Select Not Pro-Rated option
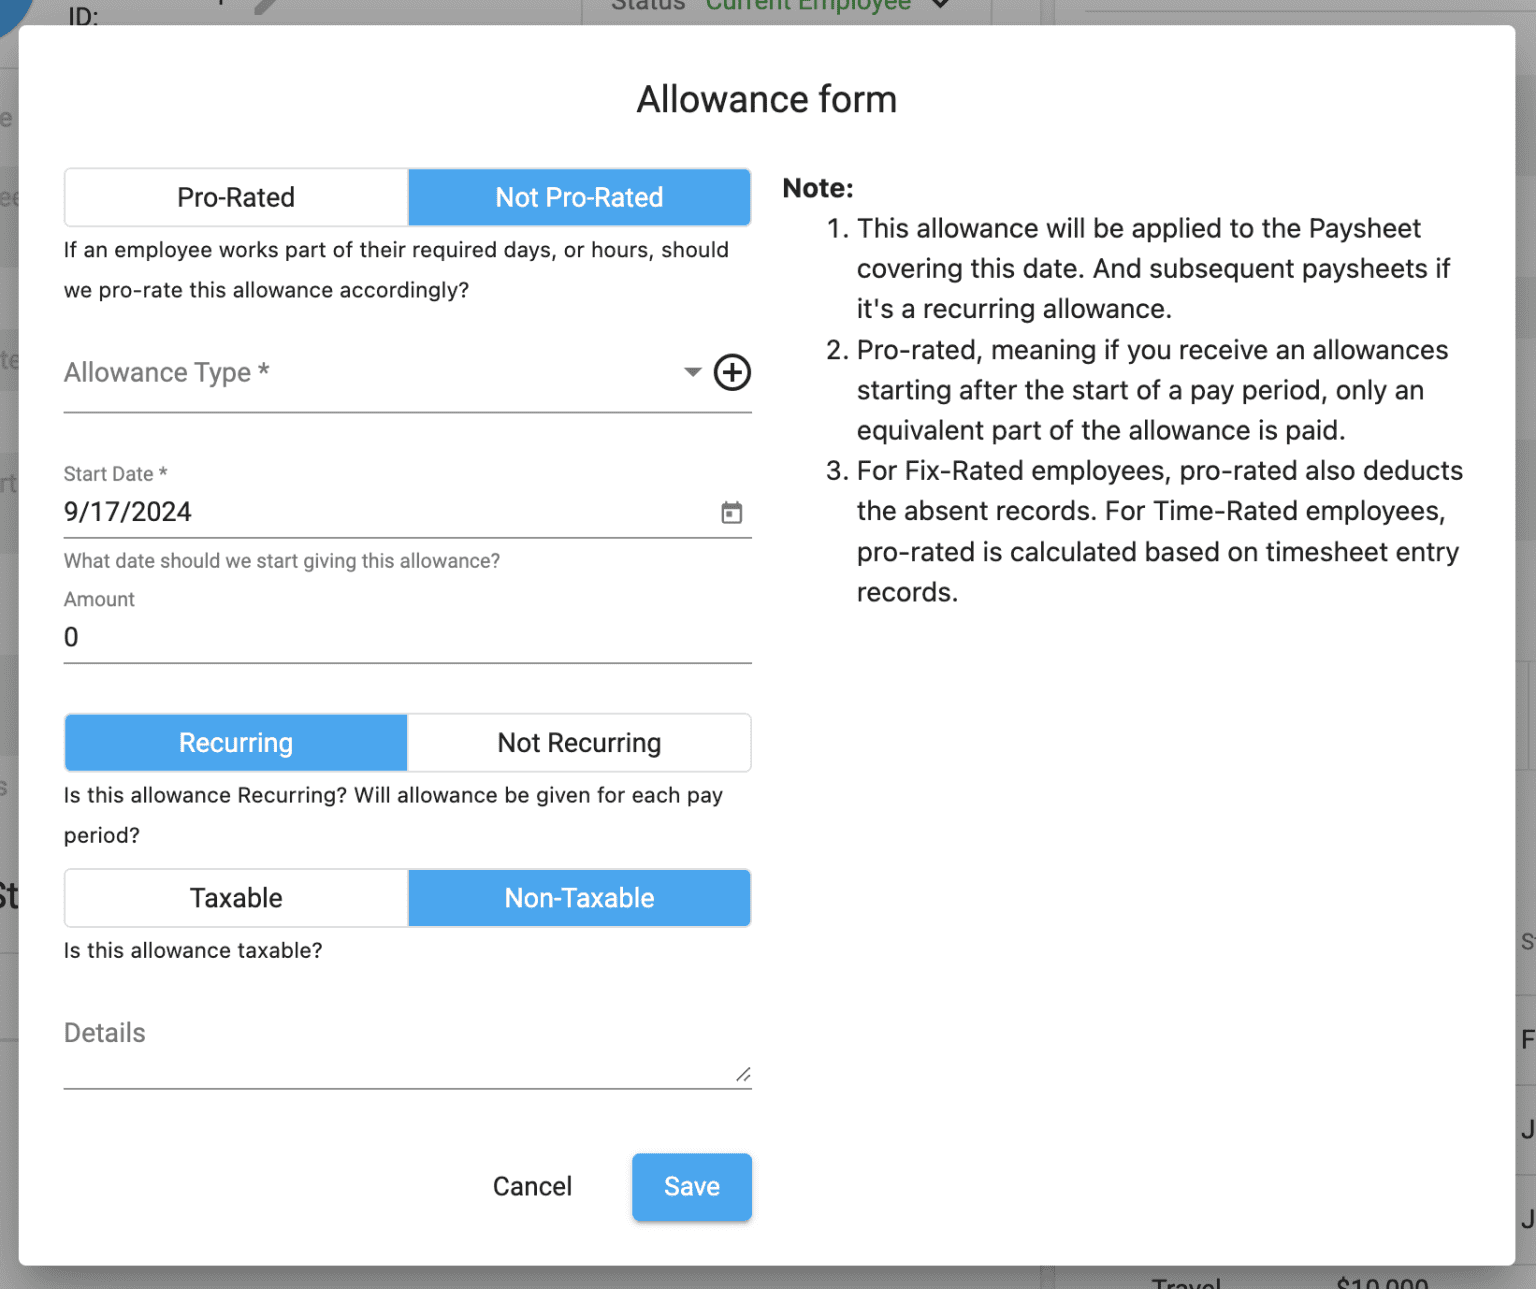This screenshot has height=1289, width=1536. [579, 197]
